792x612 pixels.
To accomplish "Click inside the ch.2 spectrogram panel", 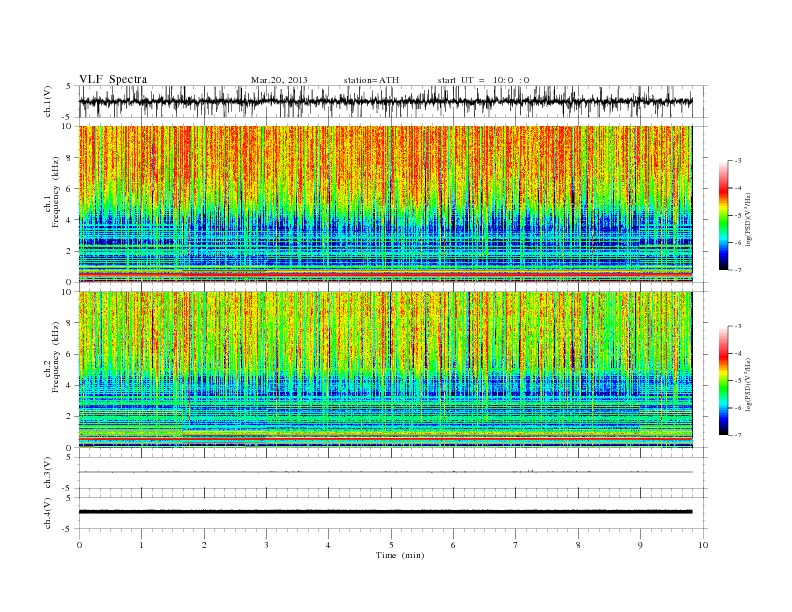I will (x=386, y=369).
